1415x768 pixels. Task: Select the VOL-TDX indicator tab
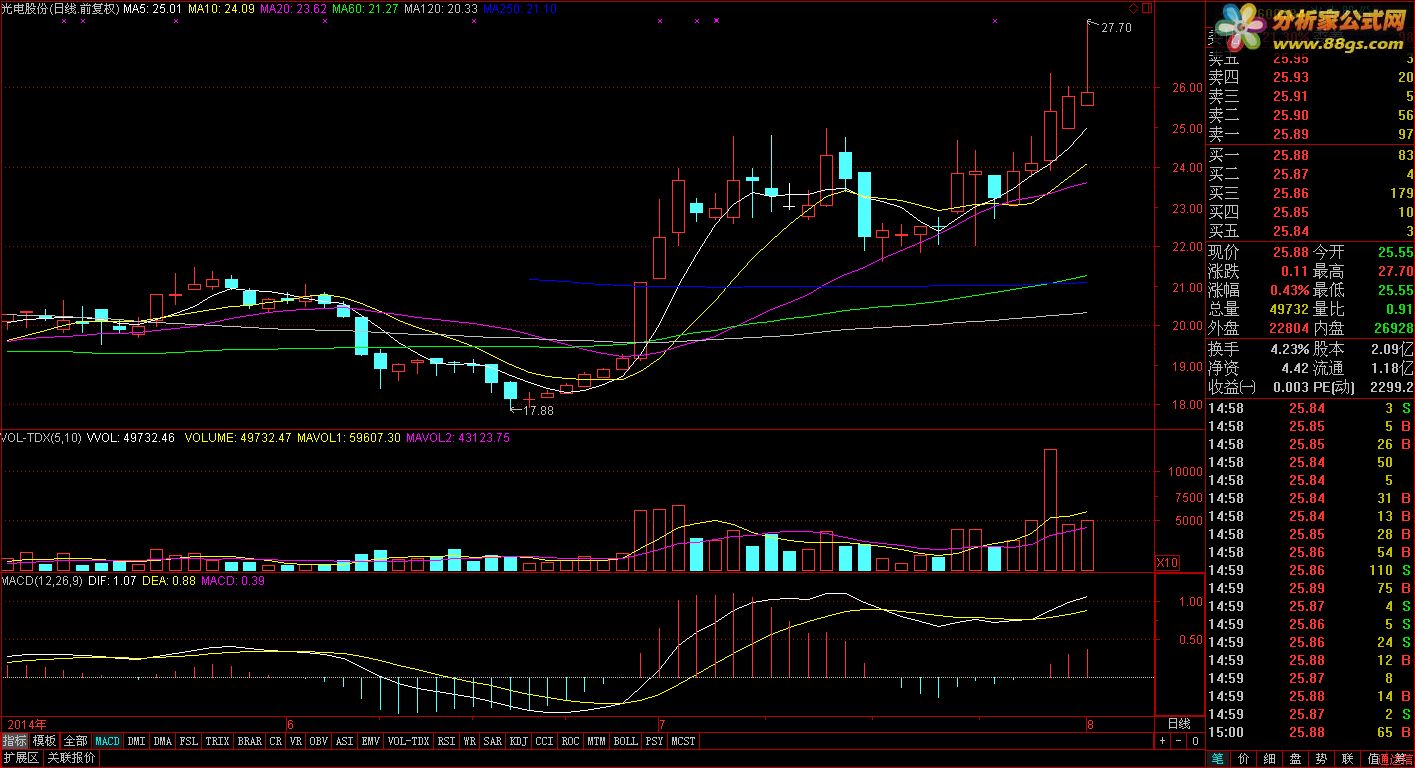(x=408, y=741)
